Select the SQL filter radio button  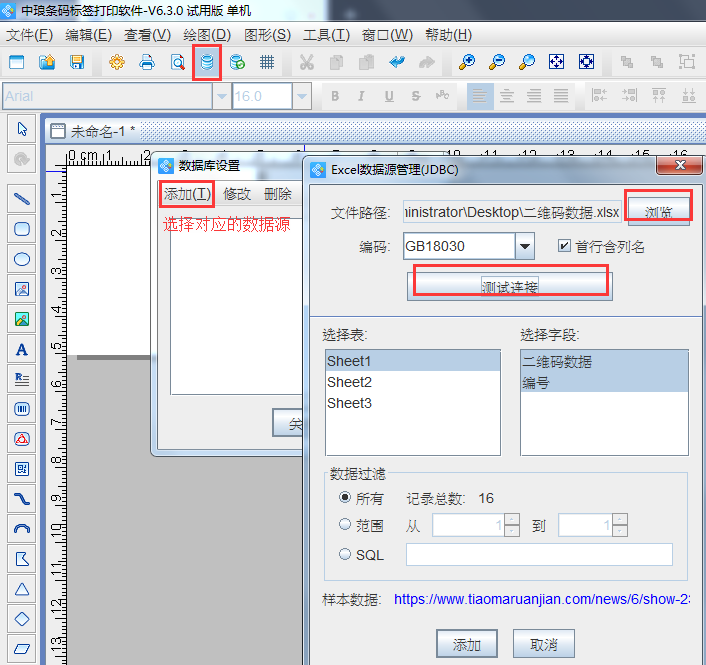coord(345,554)
